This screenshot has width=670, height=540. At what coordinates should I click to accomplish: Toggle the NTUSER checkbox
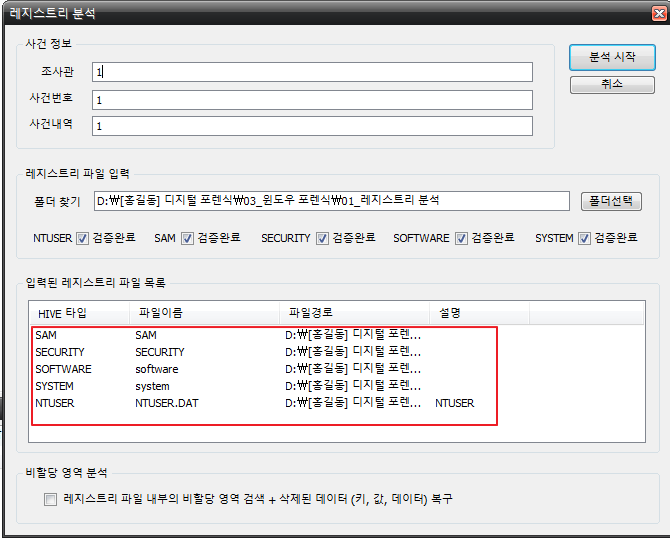[82, 238]
